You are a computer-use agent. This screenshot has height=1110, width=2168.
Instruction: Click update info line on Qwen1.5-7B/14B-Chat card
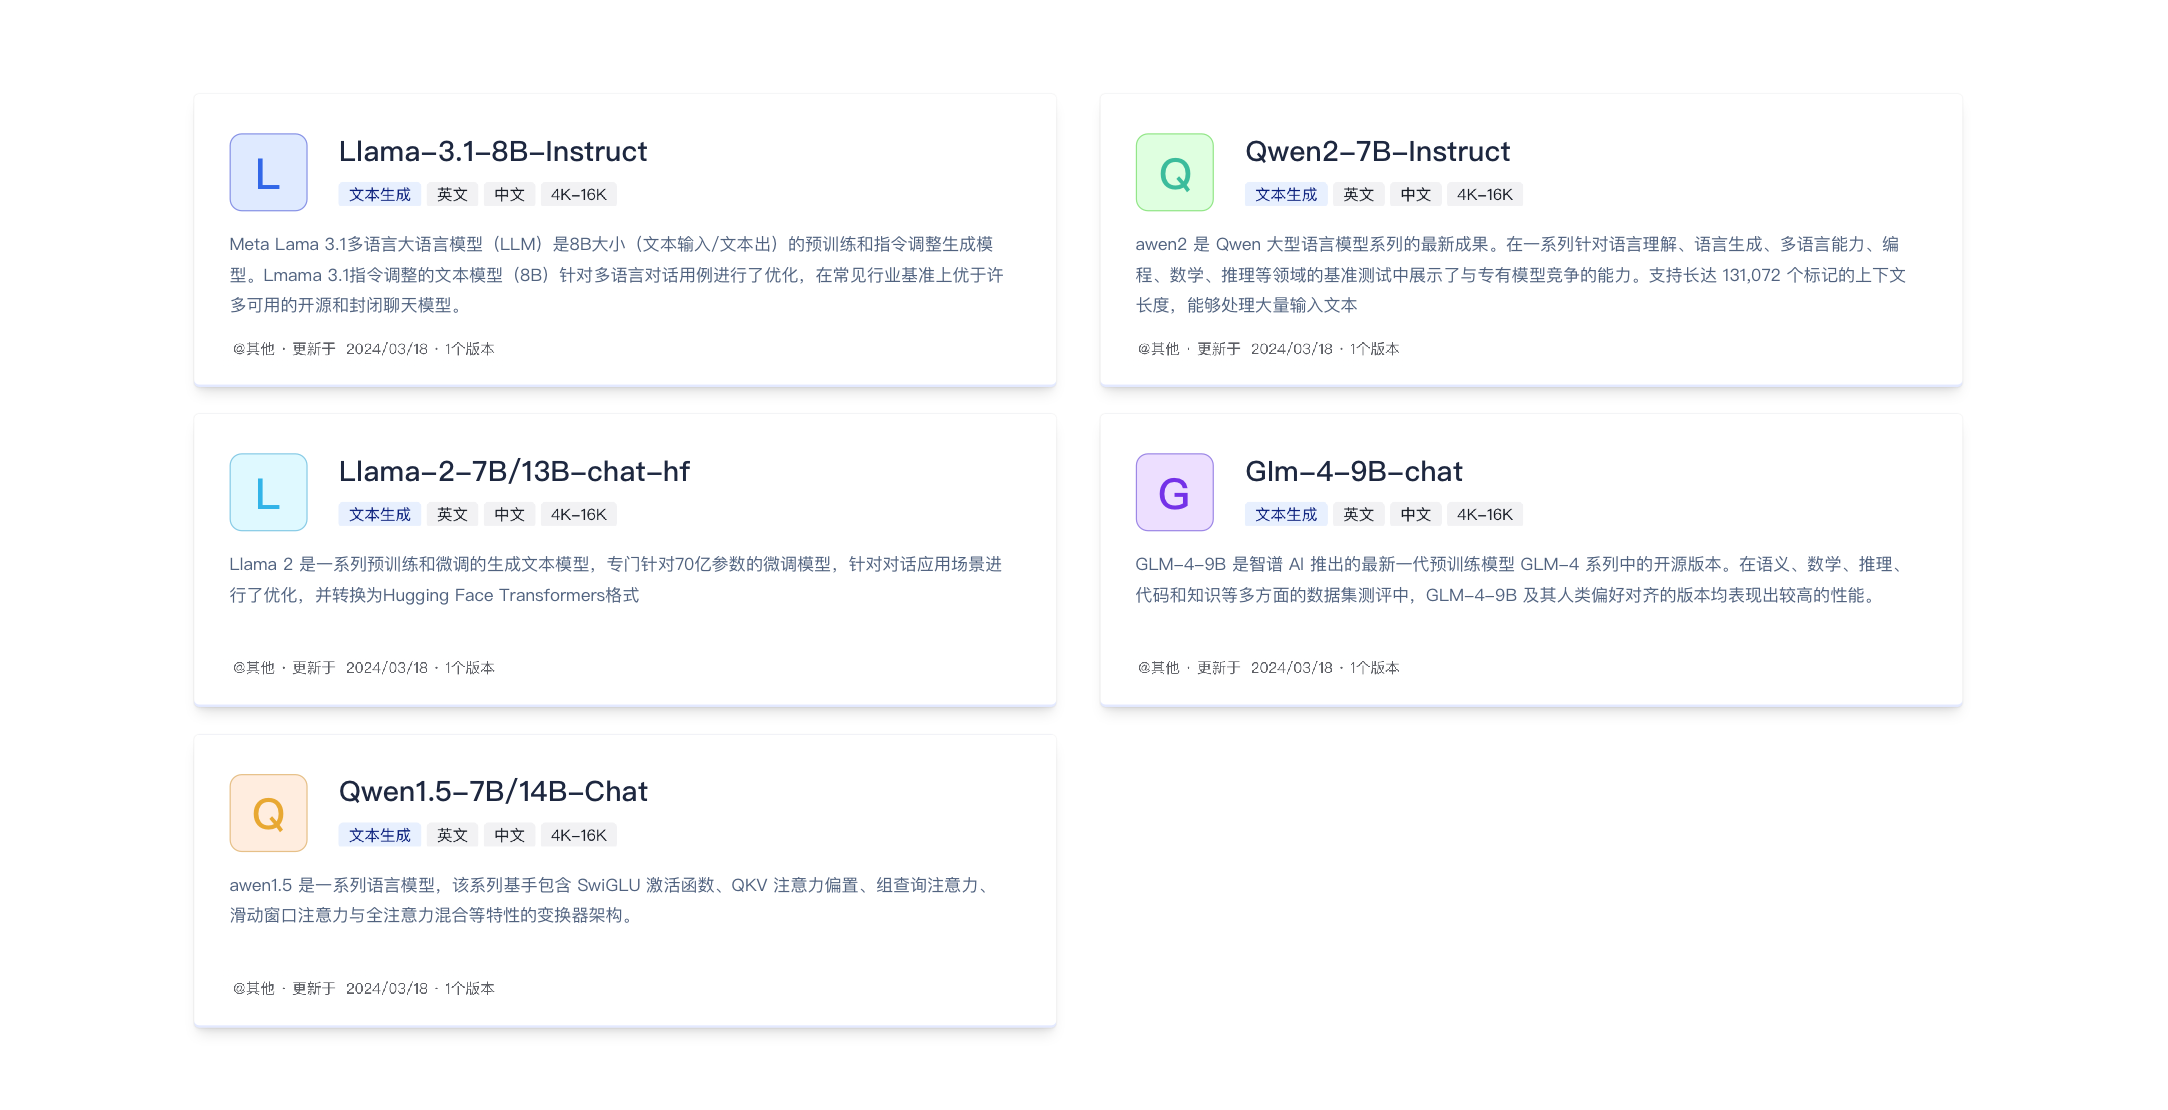(364, 988)
